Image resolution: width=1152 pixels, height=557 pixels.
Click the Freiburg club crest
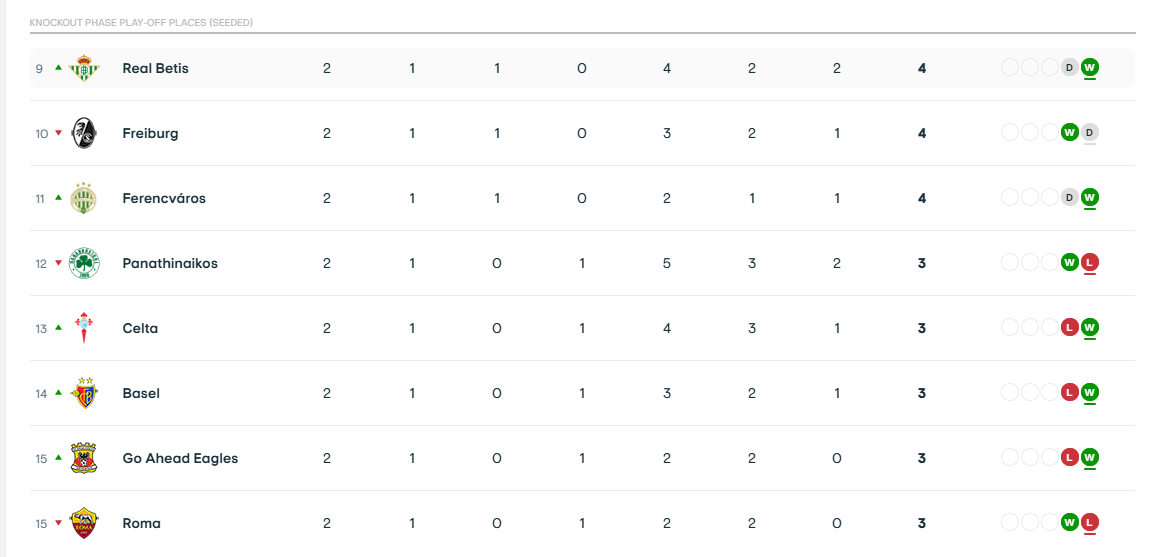tap(84, 133)
